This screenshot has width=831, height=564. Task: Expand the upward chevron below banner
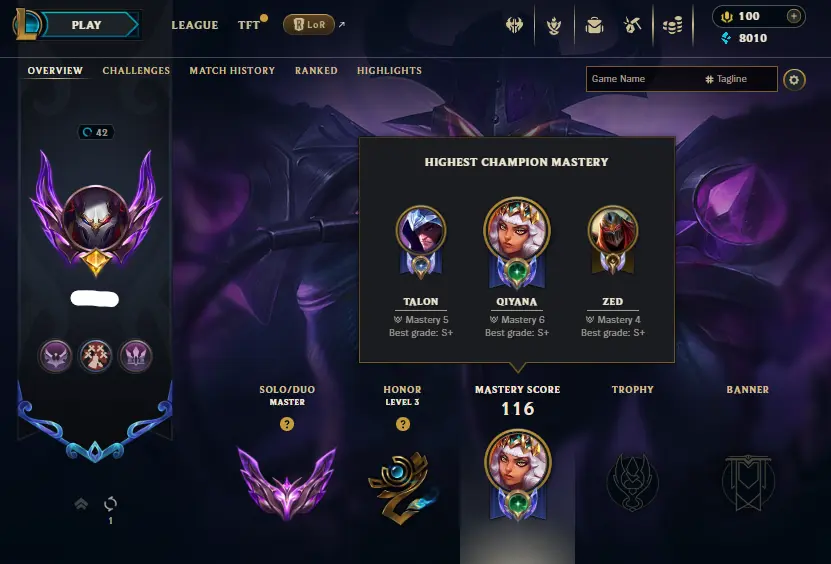coord(81,504)
